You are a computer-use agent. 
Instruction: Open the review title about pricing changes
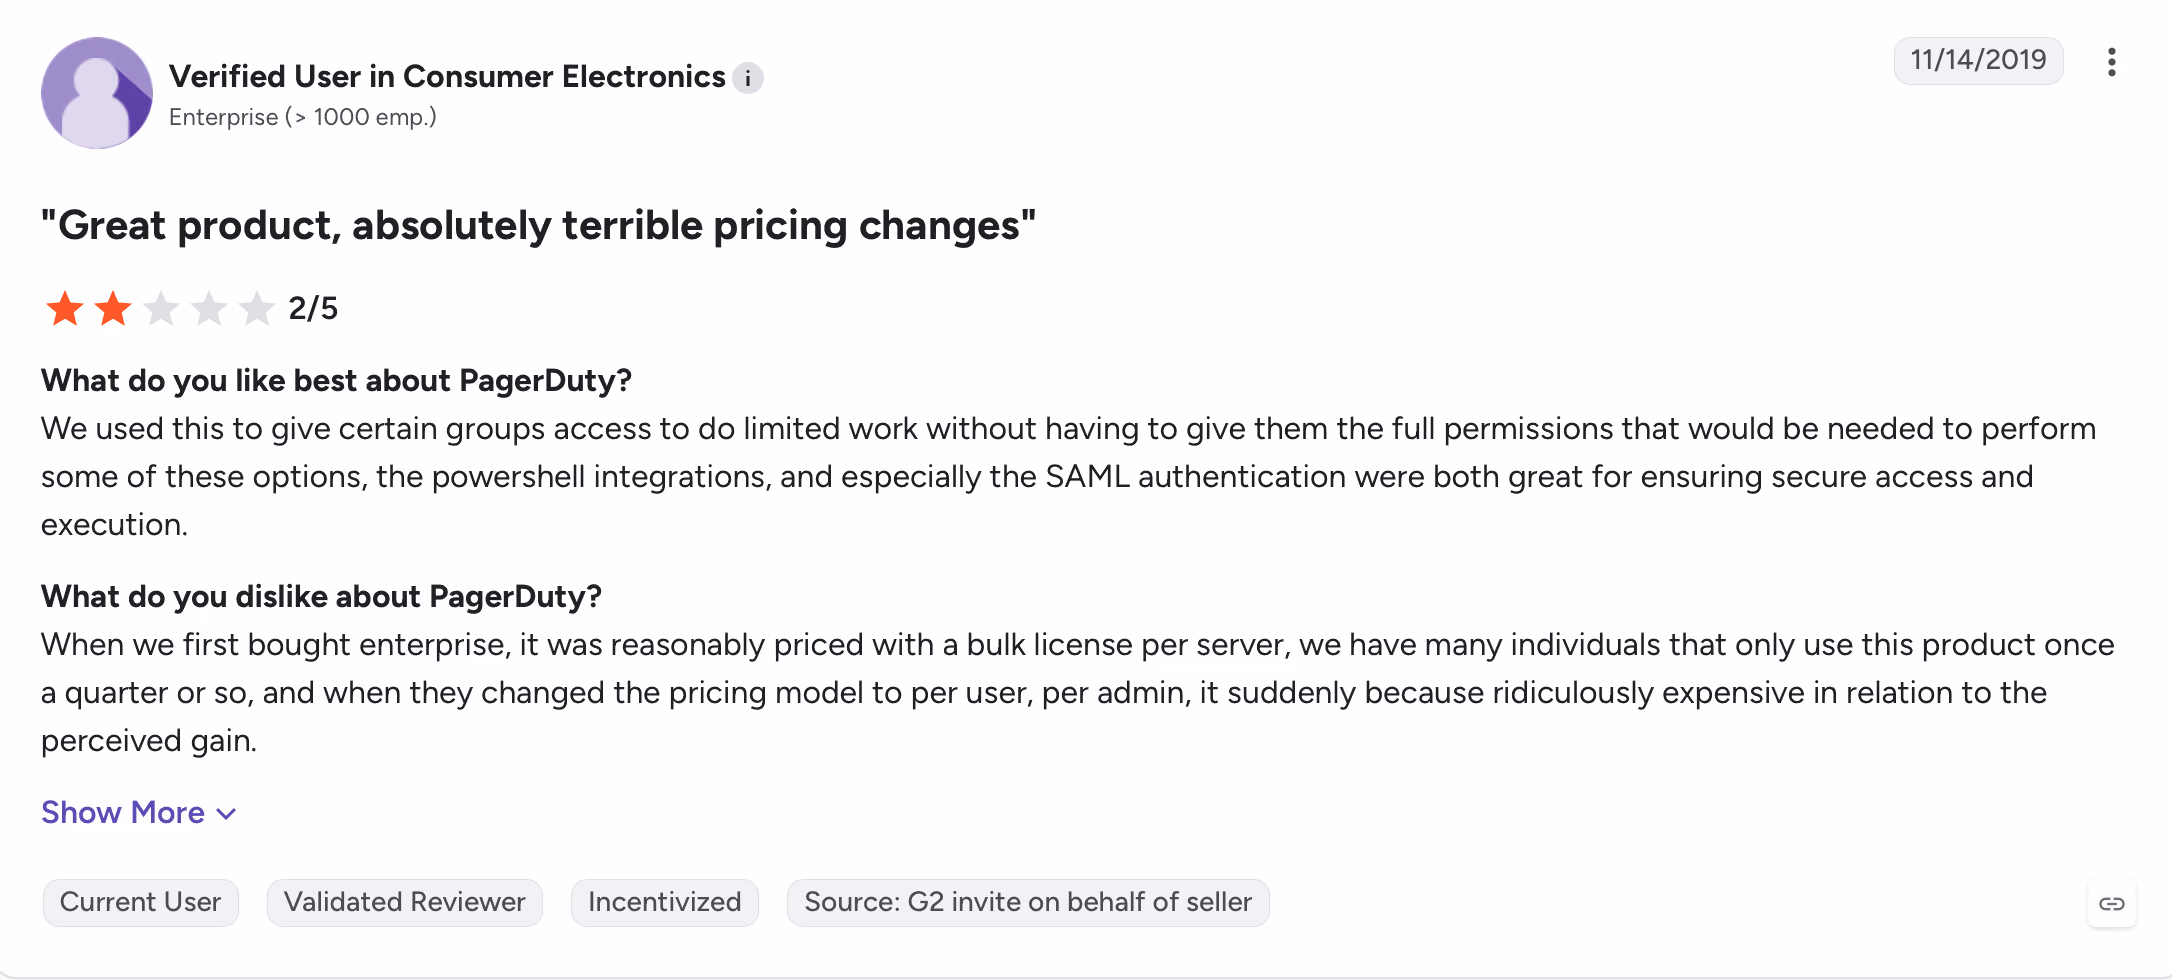538,226
